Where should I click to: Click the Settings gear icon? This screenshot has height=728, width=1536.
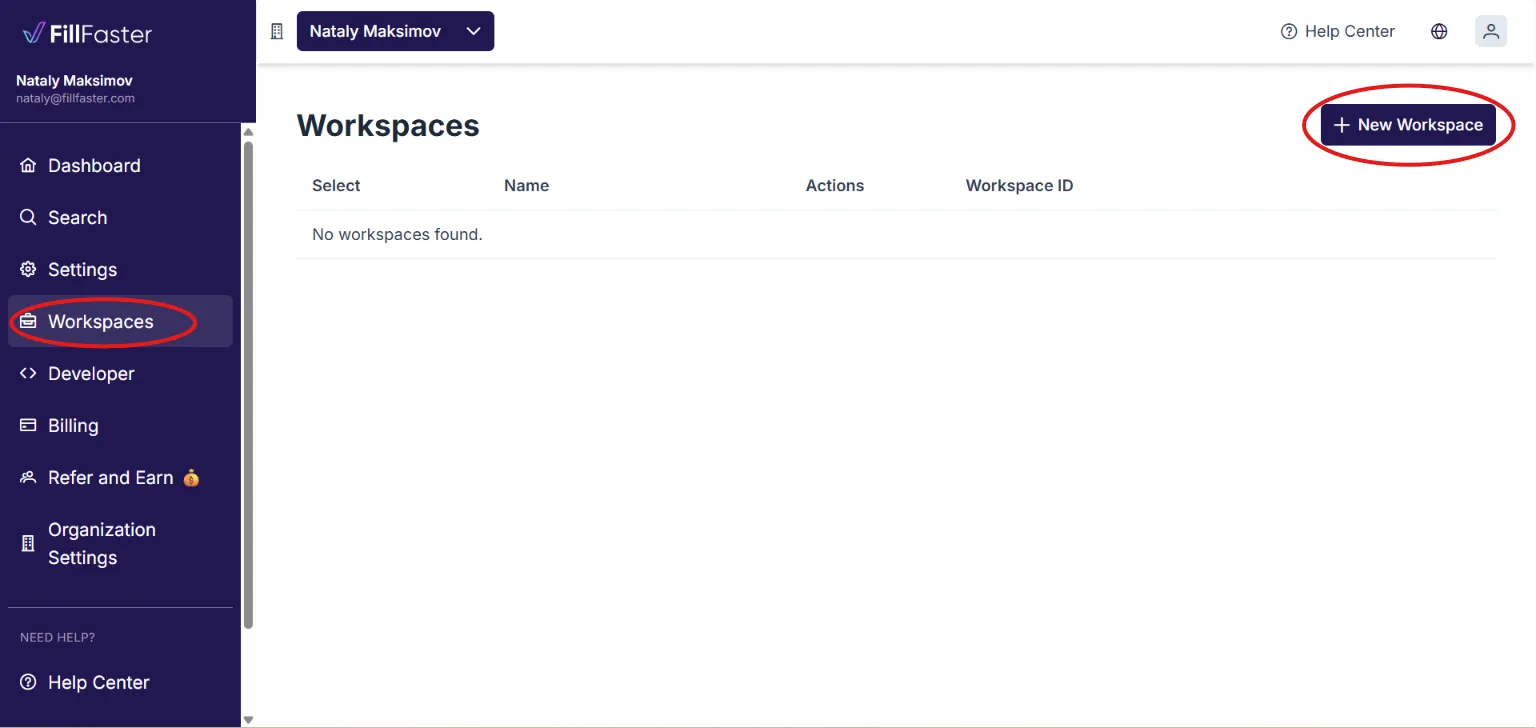pos(28,270)
